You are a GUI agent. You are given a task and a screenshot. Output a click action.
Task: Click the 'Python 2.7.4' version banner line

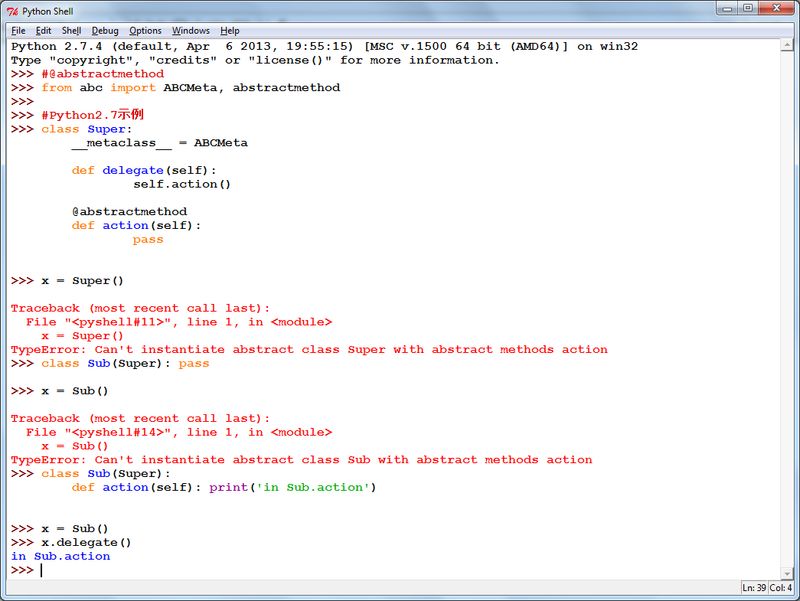coord(324,46)
